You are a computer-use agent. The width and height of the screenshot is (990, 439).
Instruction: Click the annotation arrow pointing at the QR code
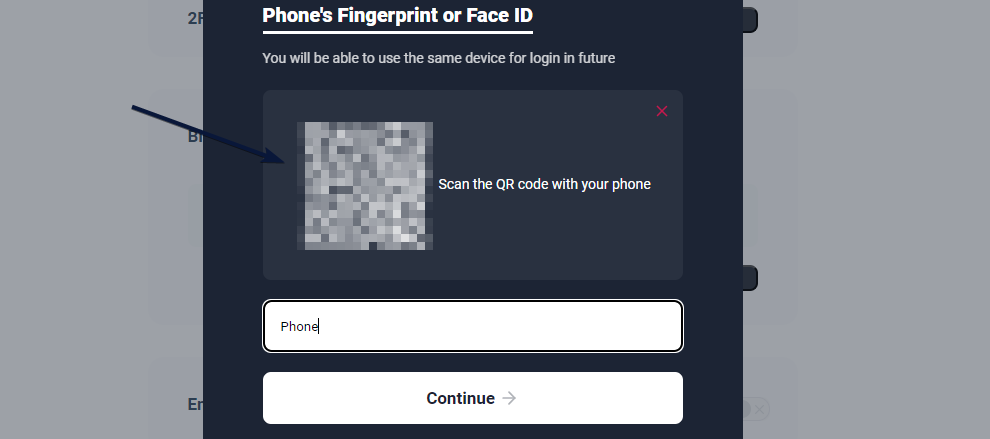pos(210,133)
